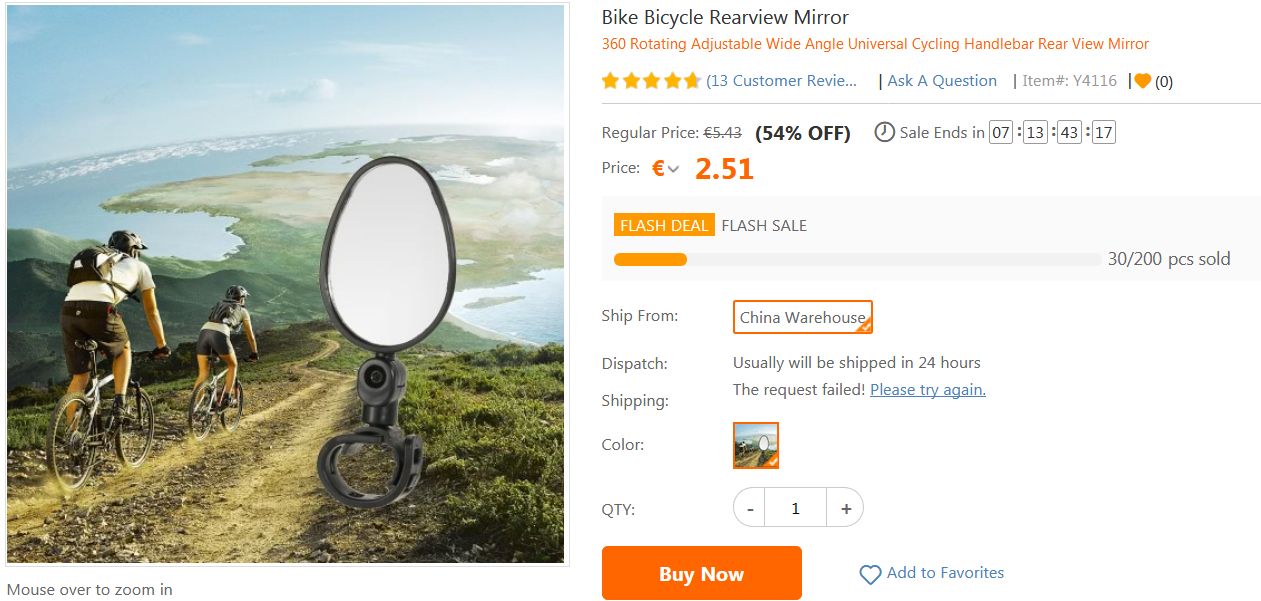
Task: Click the Bike Bicycle Rearview Mirror title
Action: tap(725, 18)
